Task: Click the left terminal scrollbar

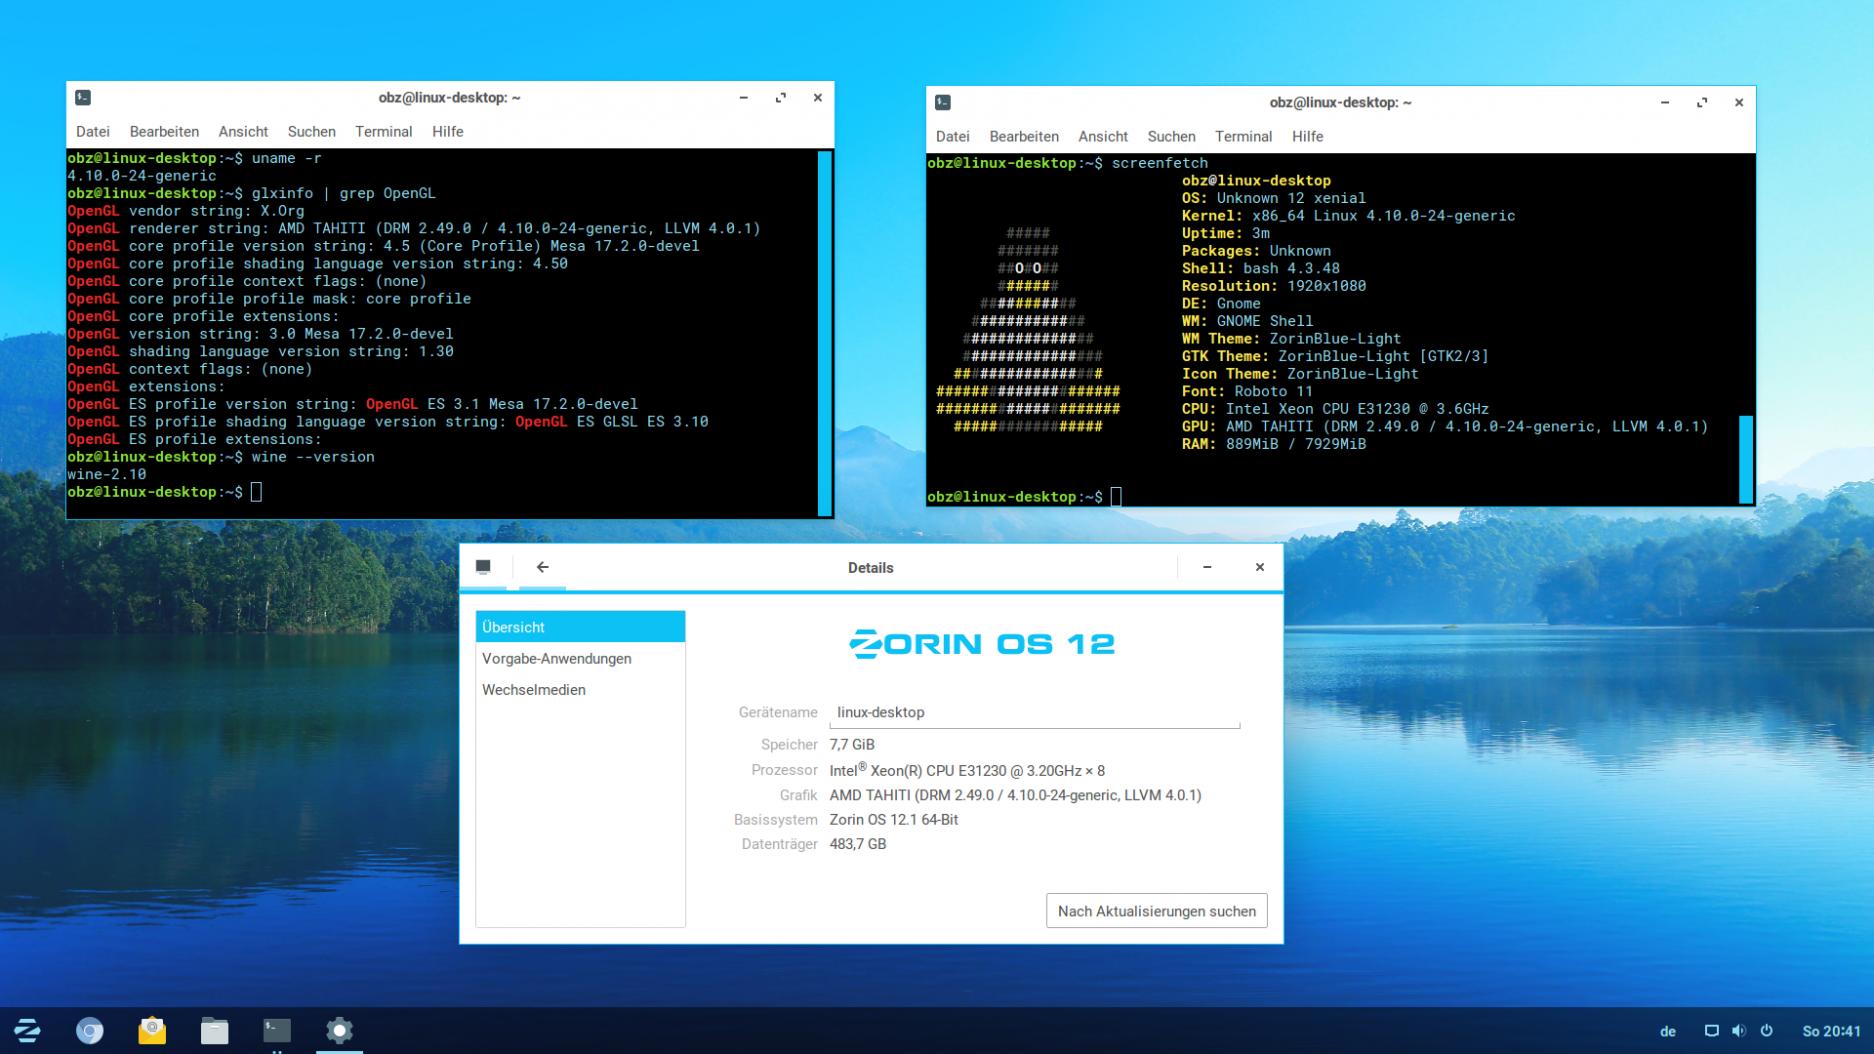Action: [825, 332]
